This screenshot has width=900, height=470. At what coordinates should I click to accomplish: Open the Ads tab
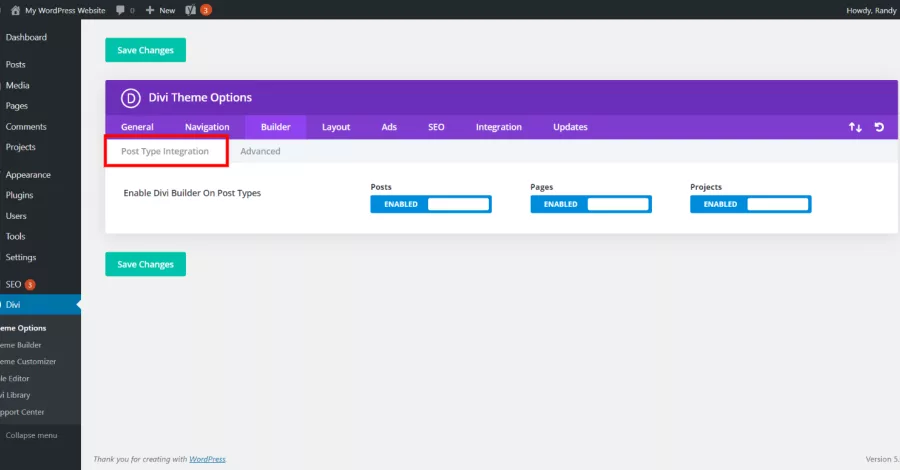click(389, 127)
